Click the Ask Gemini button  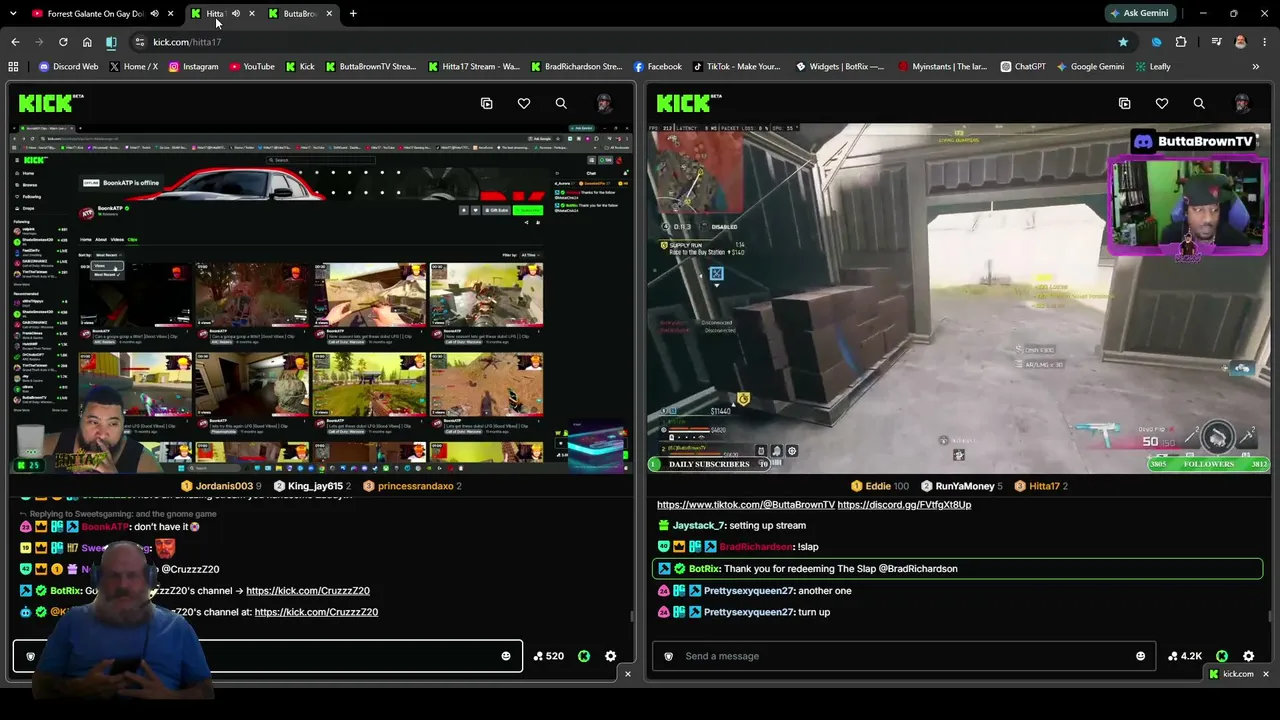tap(1139, 13)
